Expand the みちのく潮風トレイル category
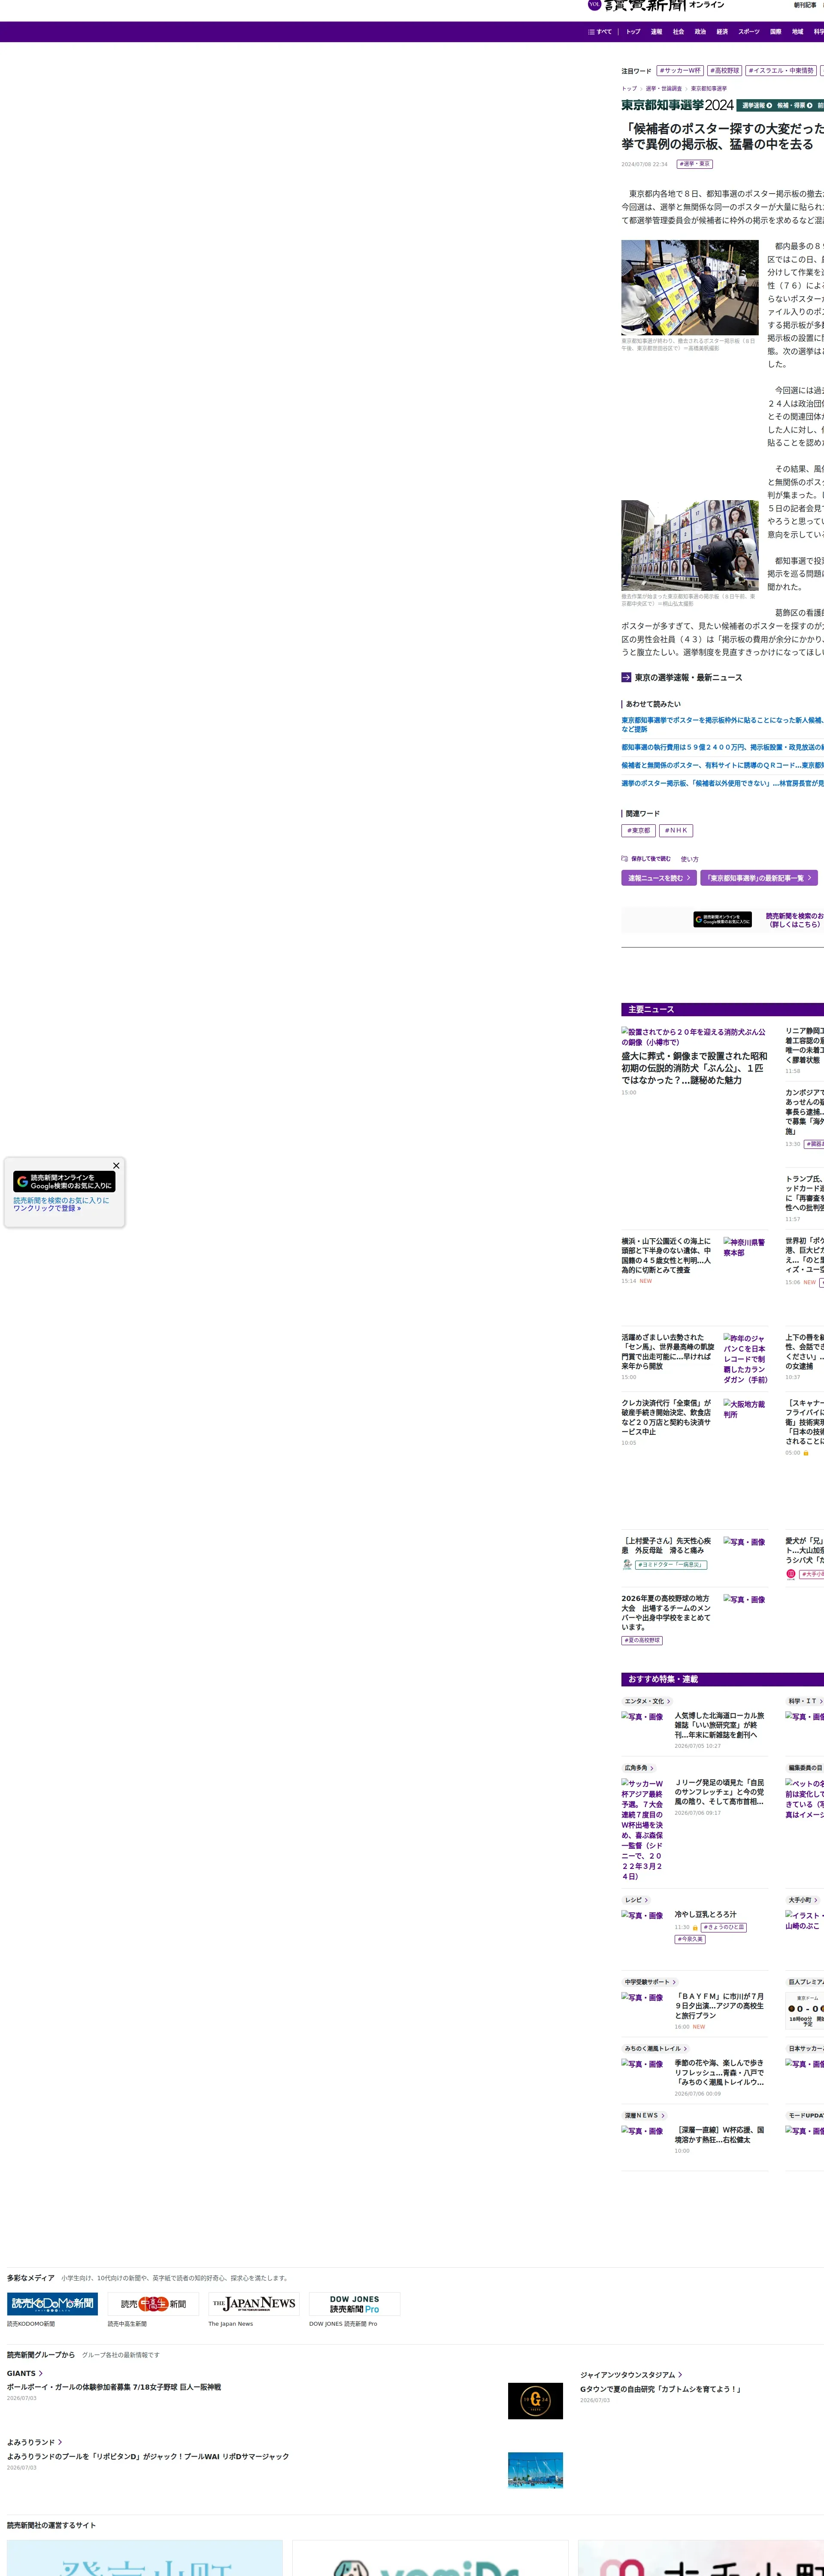This screenshot has width=824, height=2576. 655,2049
